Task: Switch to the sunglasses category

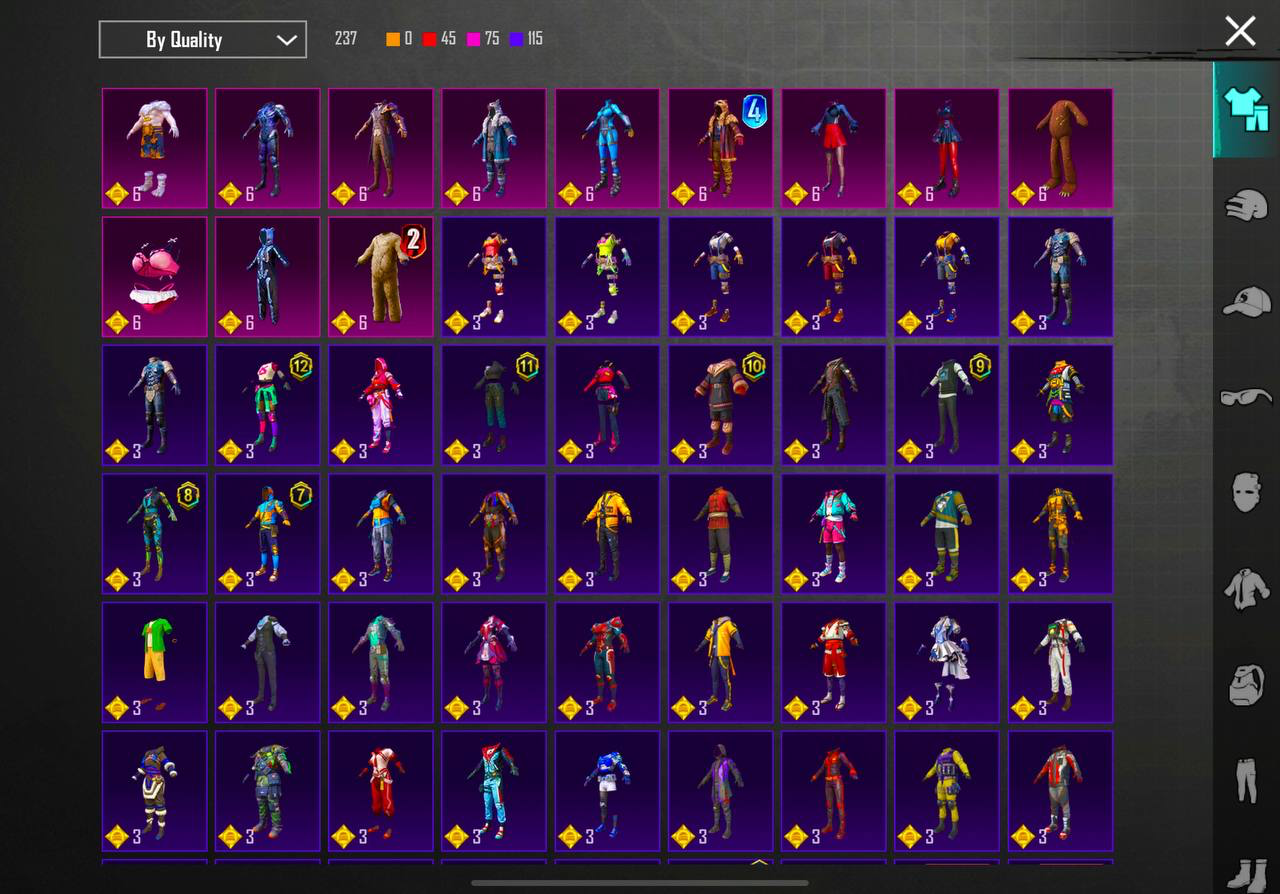Action: [1246, 396]
